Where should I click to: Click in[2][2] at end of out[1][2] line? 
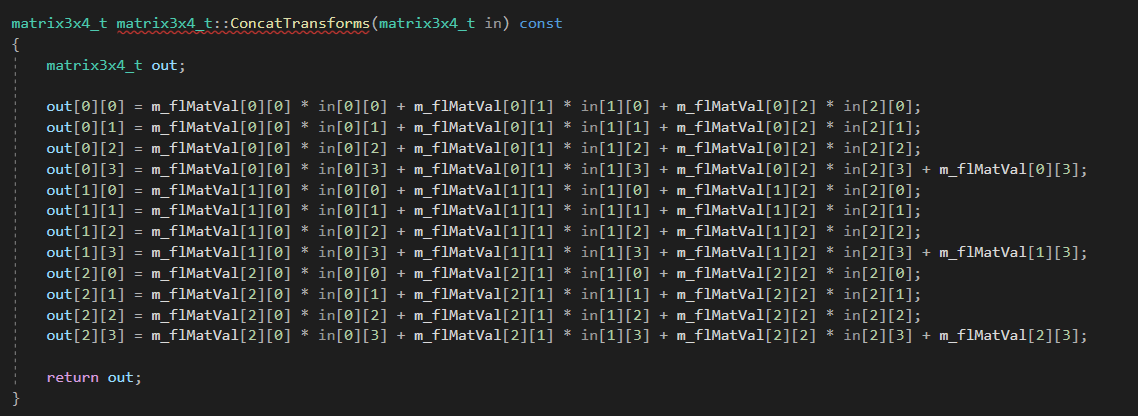(877, 232)
